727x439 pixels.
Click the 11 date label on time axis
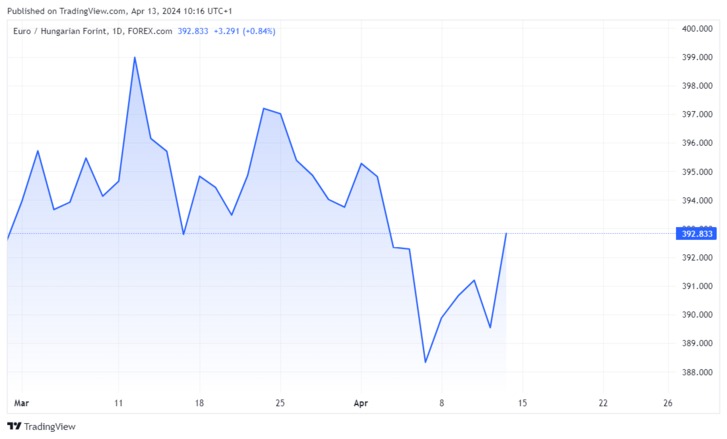pyautogui.click(x=118, y=402)
